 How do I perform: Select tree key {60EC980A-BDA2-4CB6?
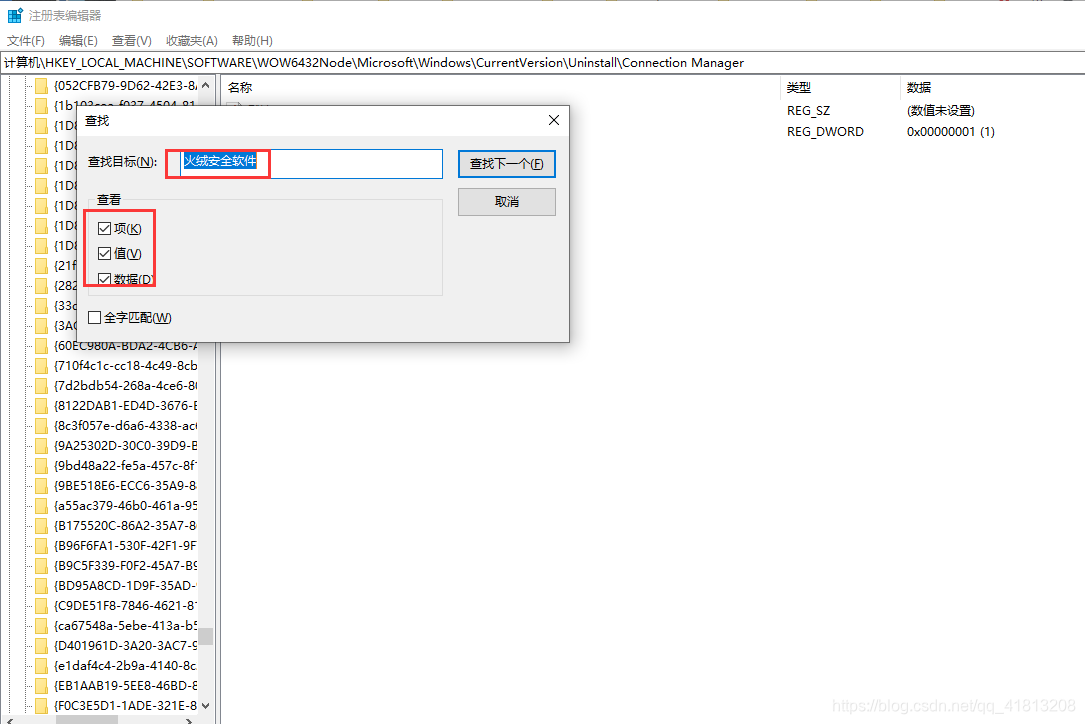pyautogui.click(x=125, y=346)
